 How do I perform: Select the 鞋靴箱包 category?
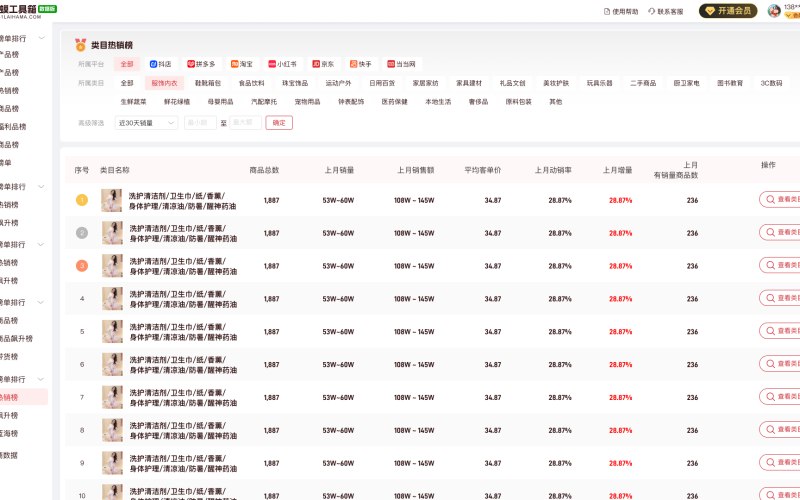[208, 83]
